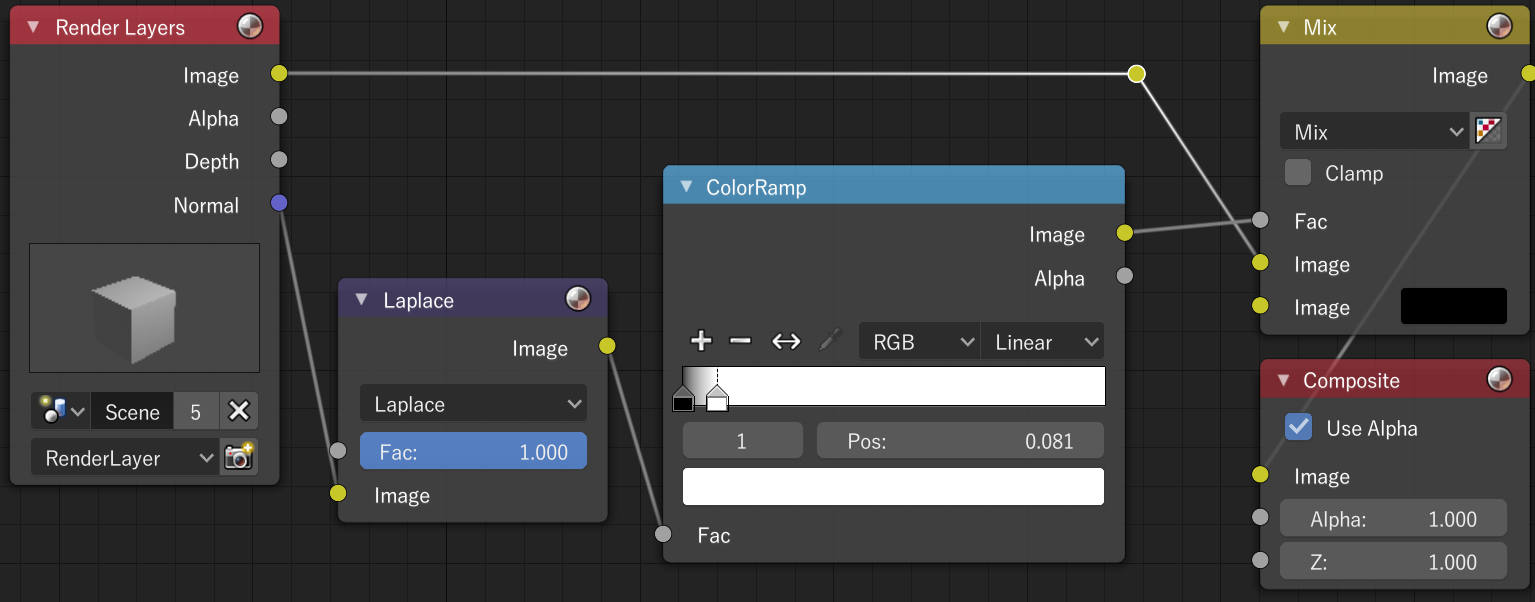Viewport: 1535px width, 602px height.
Task: Click the reroute point on the Image link
Action: click(1136, 73)
